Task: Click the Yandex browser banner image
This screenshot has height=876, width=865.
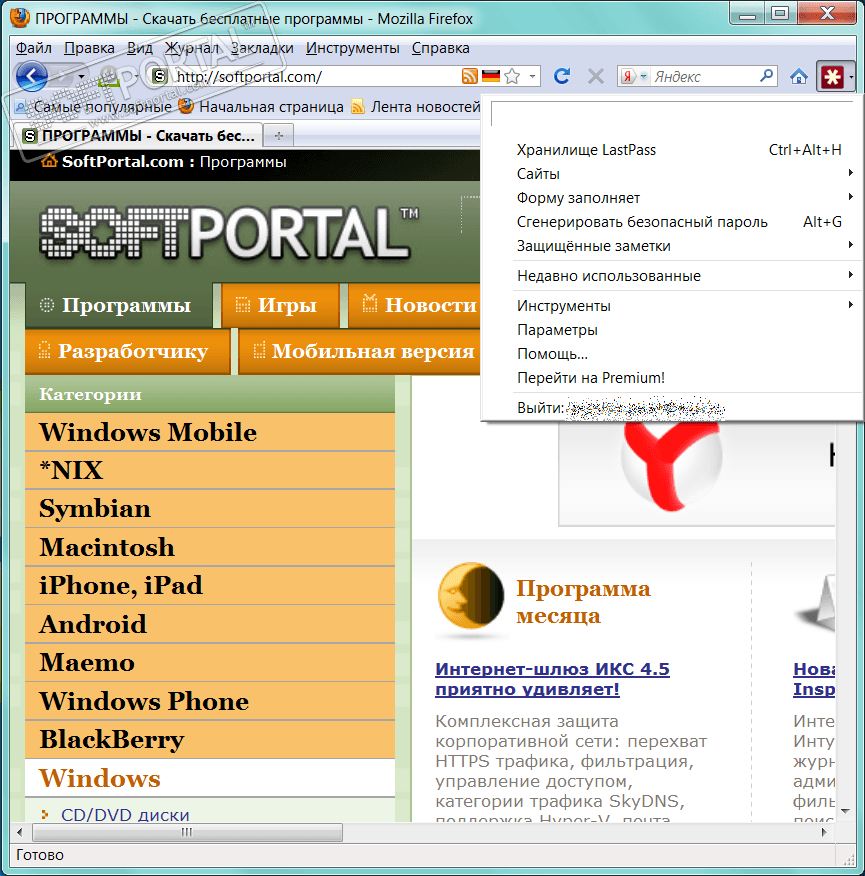Action: (x=696, y=473)
